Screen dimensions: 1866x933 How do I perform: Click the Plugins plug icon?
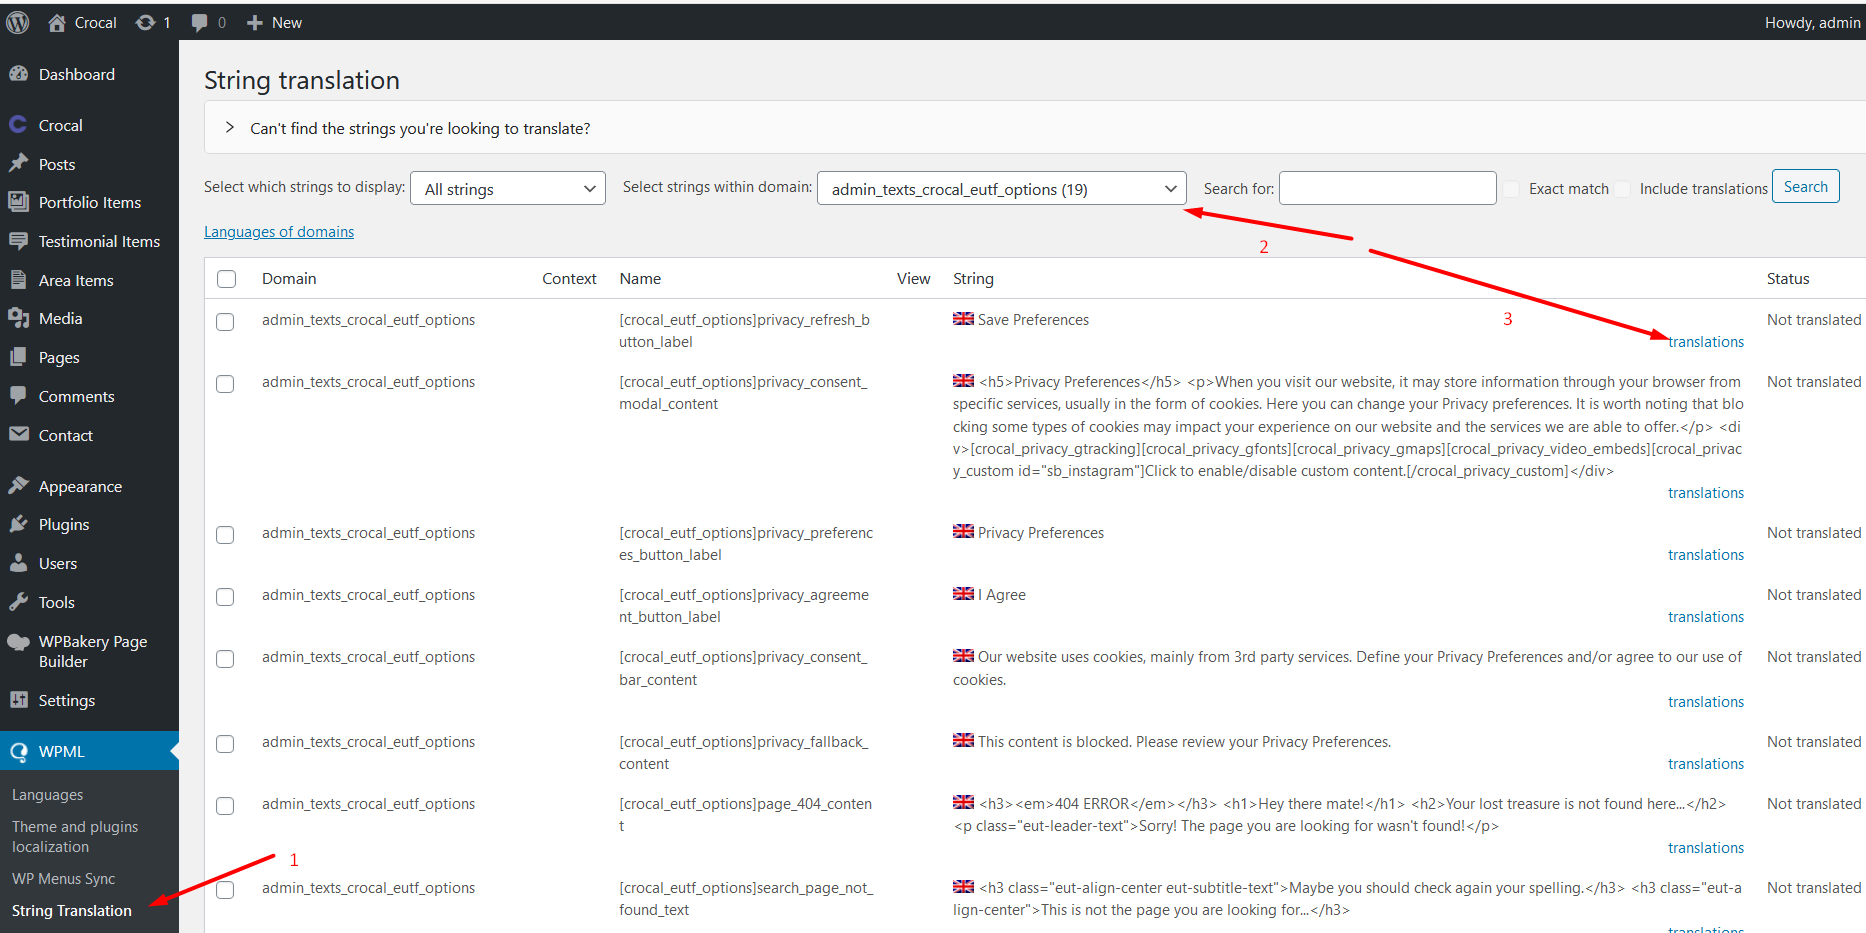click(18, 524)
